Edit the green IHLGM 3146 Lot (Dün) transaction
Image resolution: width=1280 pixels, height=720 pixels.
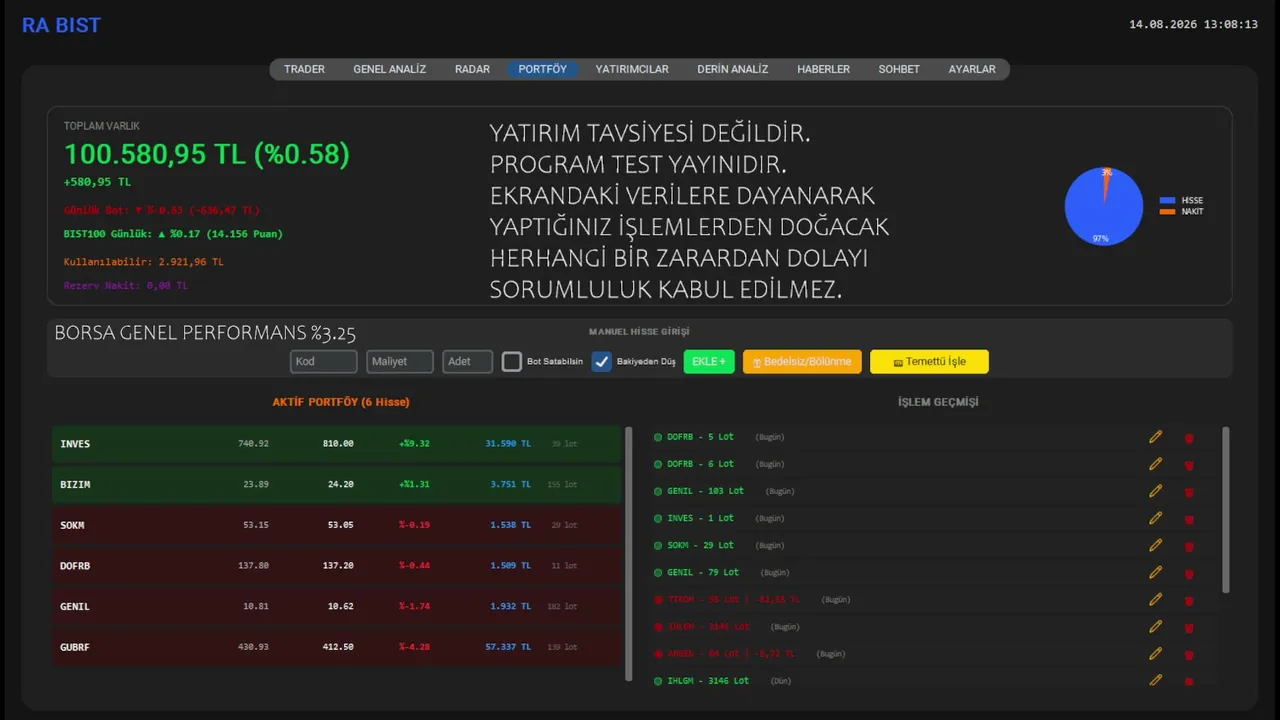coord(1156,680)
